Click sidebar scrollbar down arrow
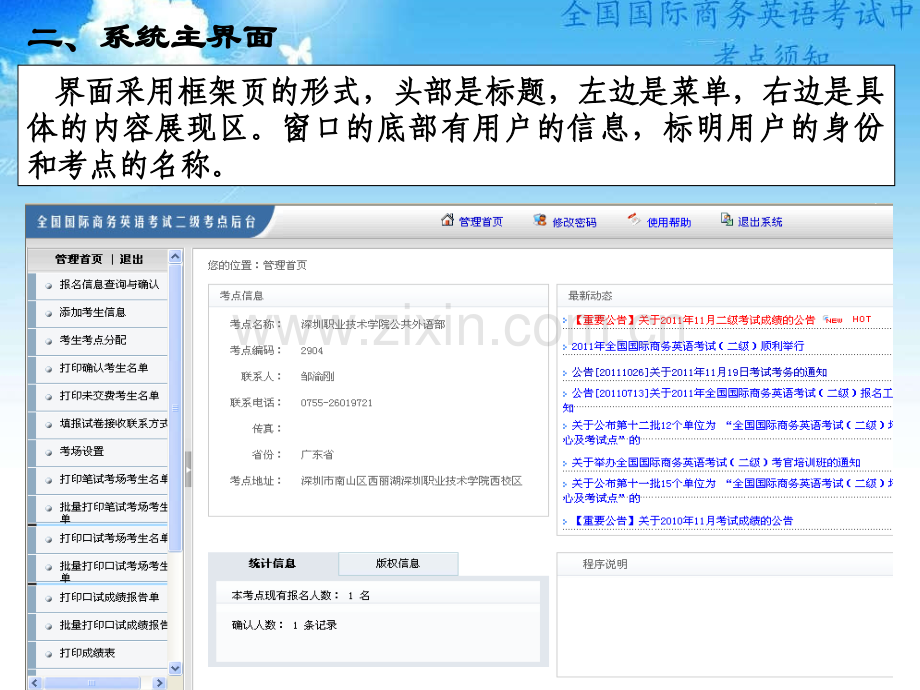The width and height of the screenshot is (920, 690). [x=175, y=668]
